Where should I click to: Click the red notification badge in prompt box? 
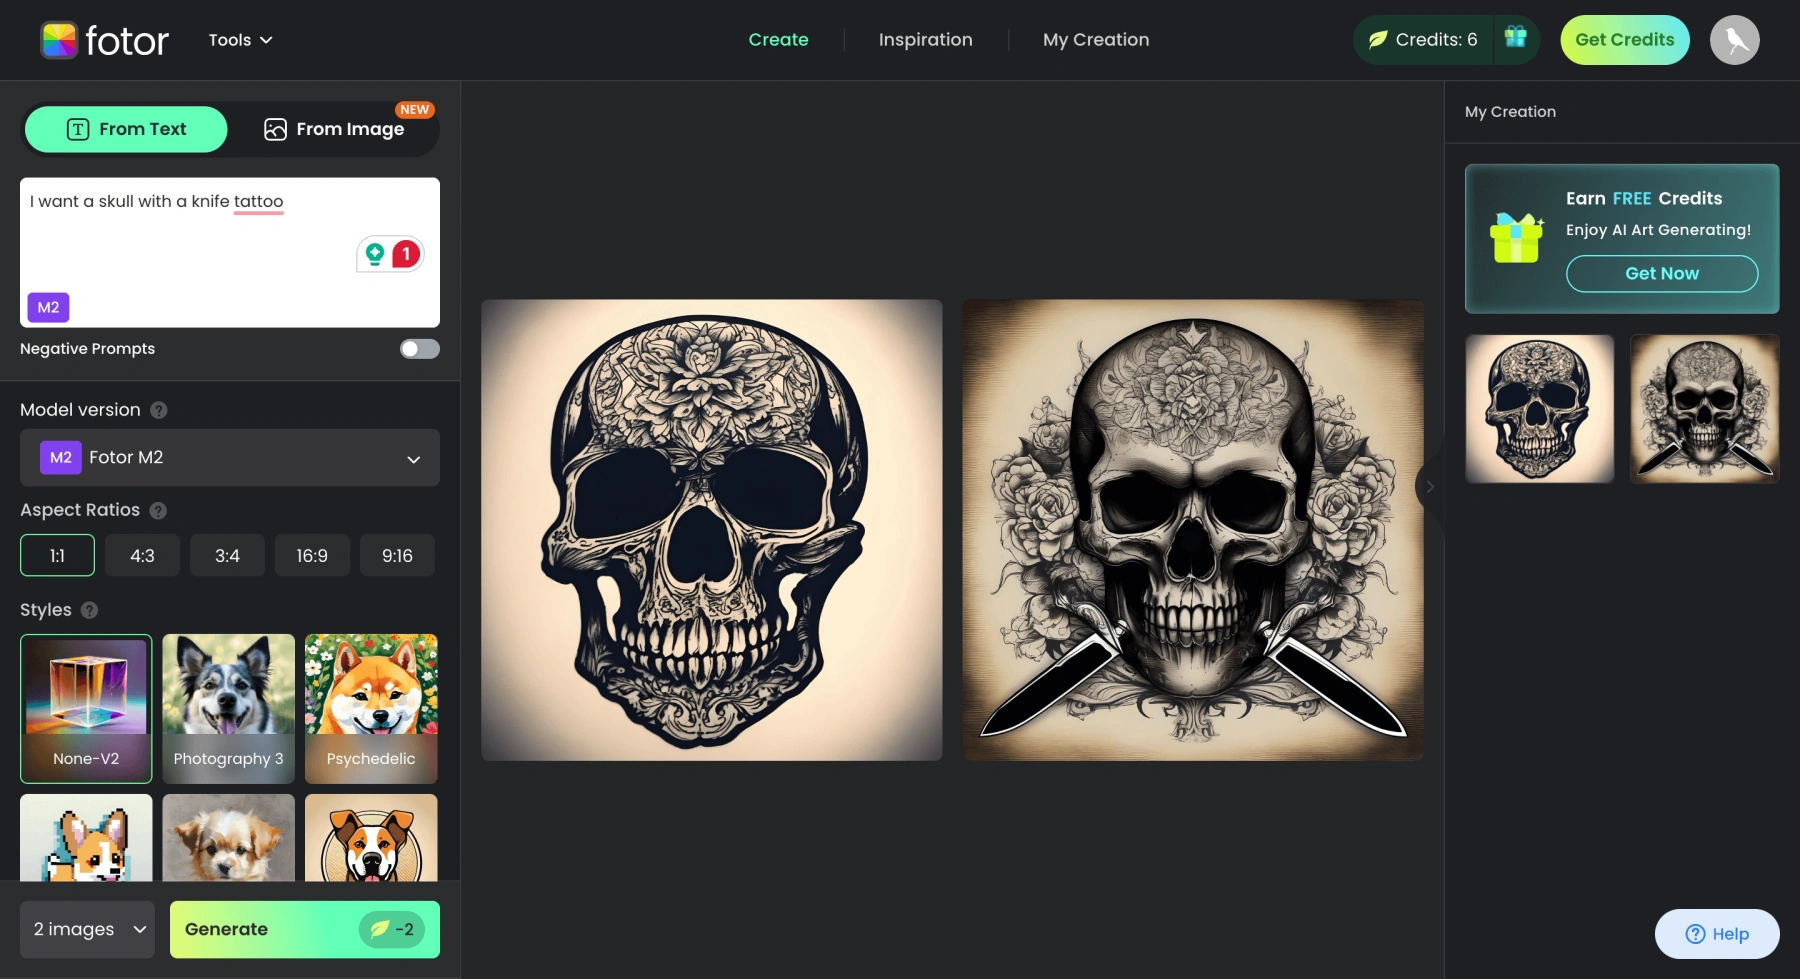coord(404,254)
